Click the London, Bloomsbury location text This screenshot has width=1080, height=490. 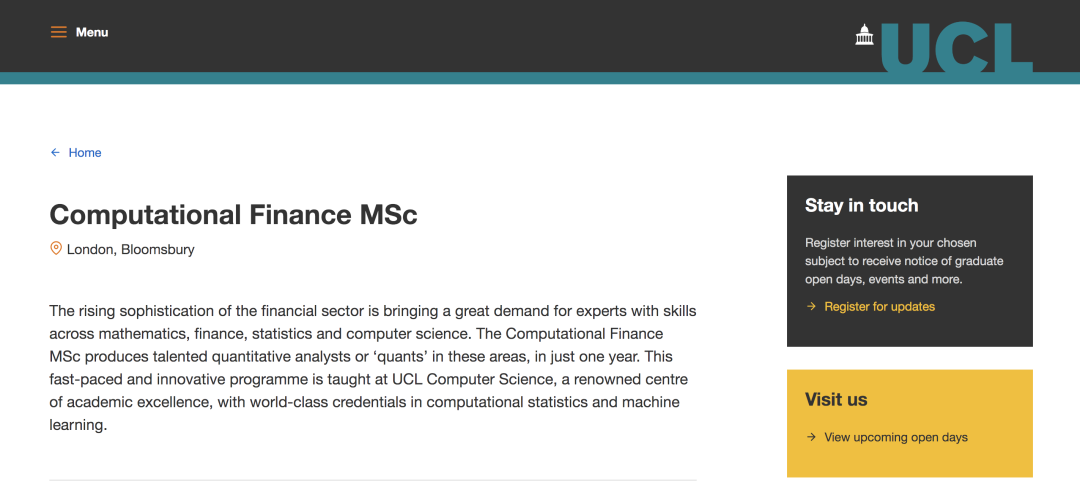[x=130, y=249]
